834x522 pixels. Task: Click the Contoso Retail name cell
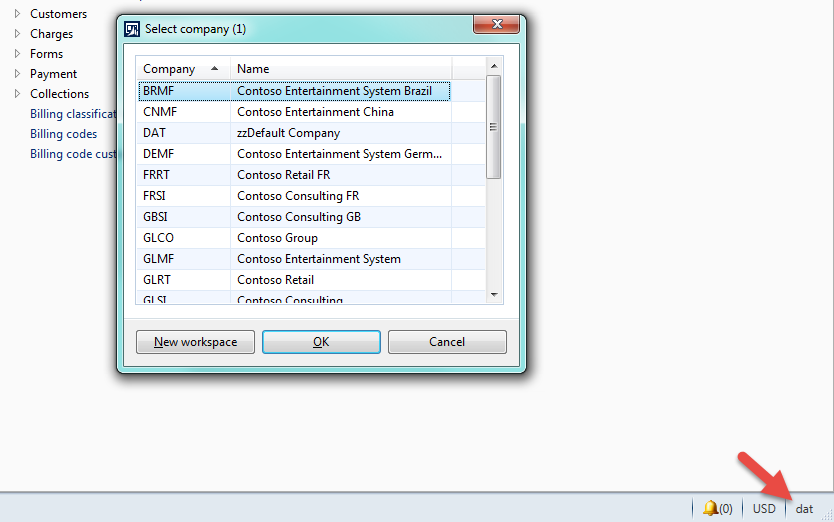point(341,280)
